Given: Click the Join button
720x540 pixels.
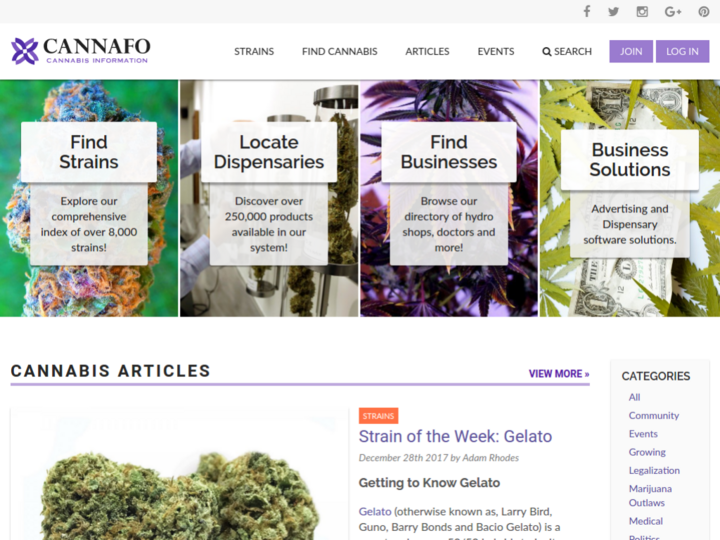Looking at the screenshot, I should (631, 51).
